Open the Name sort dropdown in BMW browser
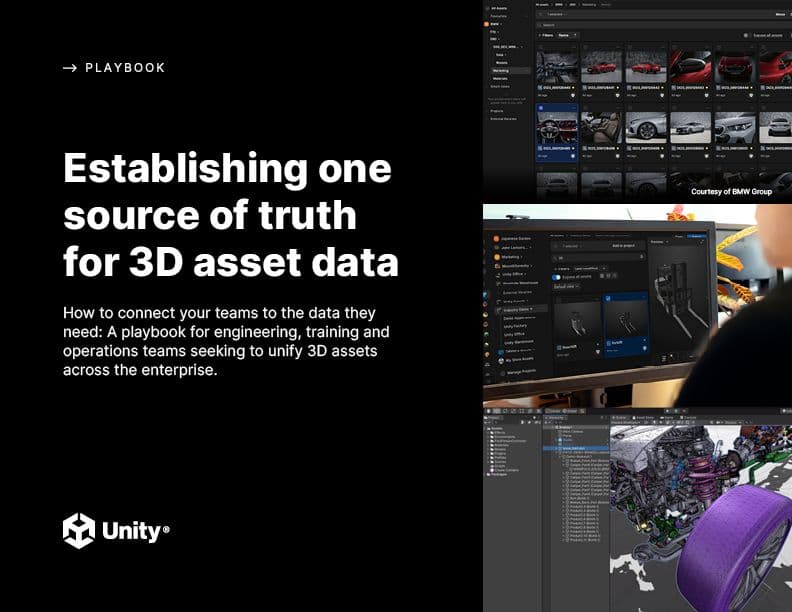792x612 pixels. point(567,35)
